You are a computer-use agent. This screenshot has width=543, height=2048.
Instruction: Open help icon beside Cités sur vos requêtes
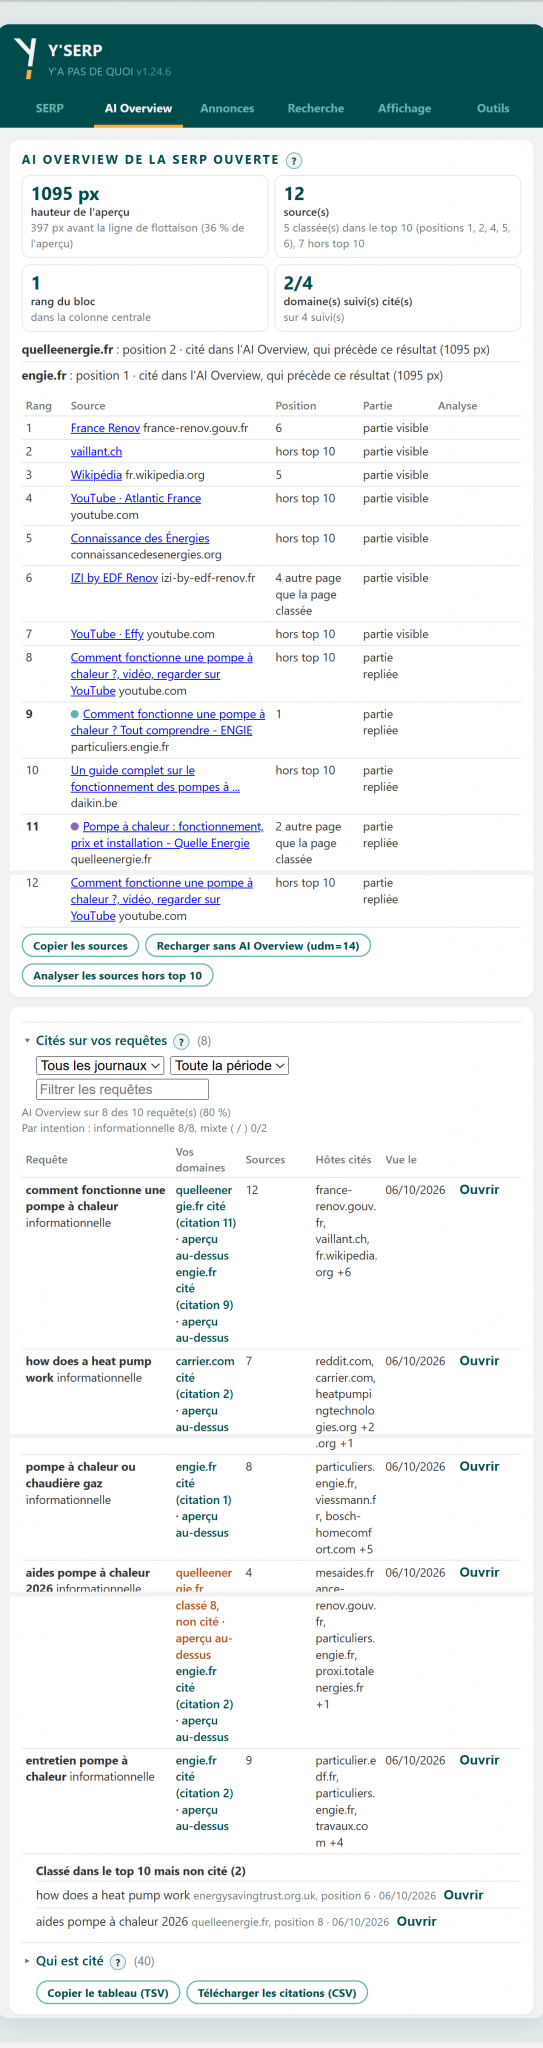(181, 1041)
